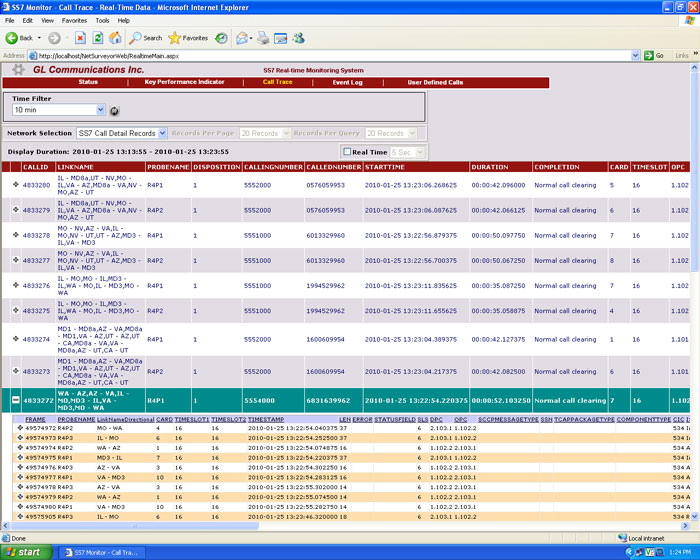Image resolution: width=700 pixels, height=560 pixels.
Task: Click the address URL field
Action: point(330,56)
